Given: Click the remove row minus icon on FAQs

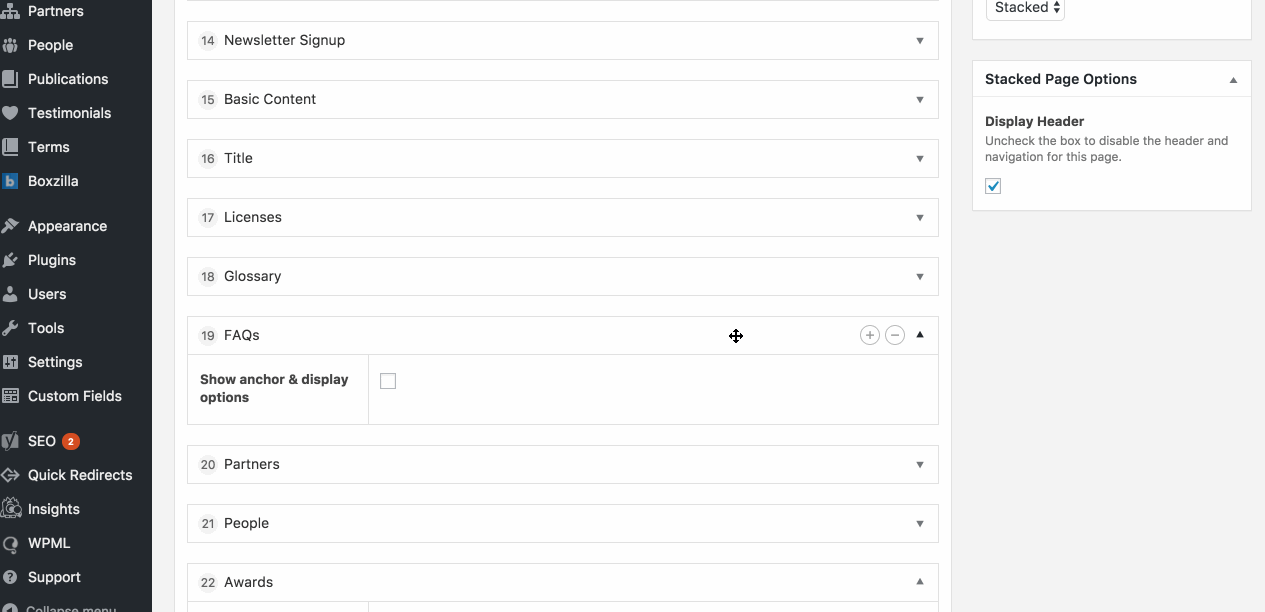Looking at the screenshot, I should coord(895,335).
